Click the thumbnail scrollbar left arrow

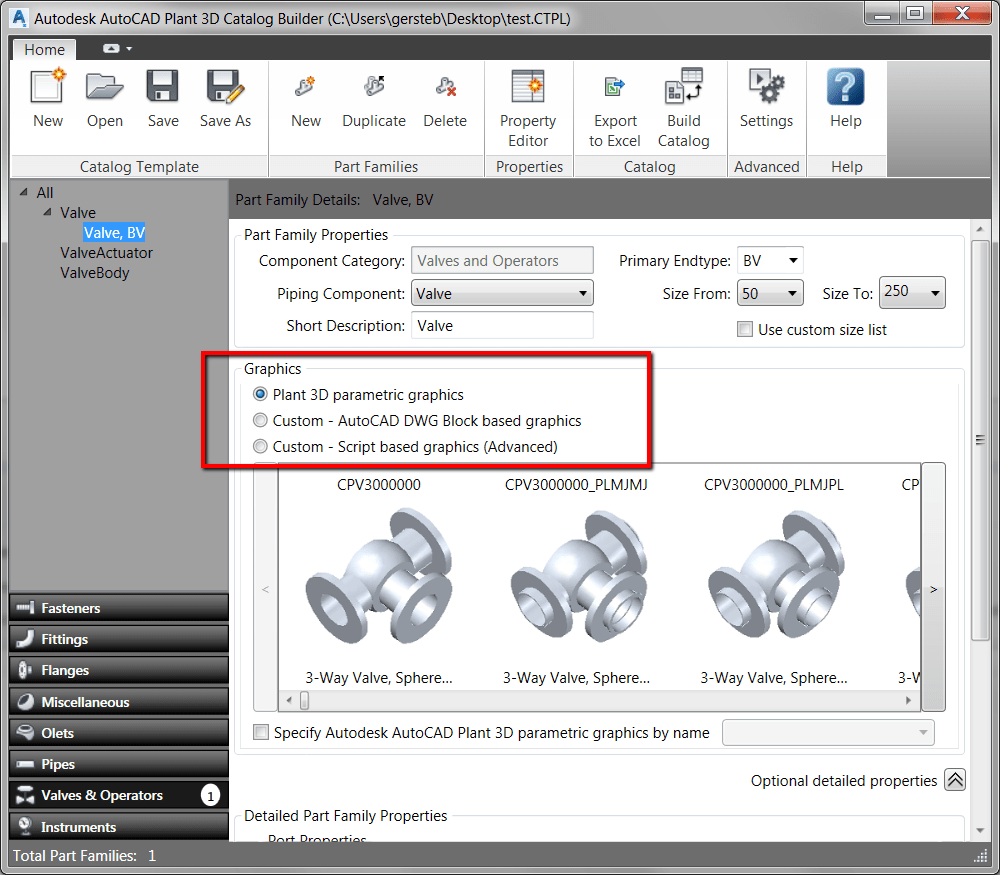tap(289, 700)
